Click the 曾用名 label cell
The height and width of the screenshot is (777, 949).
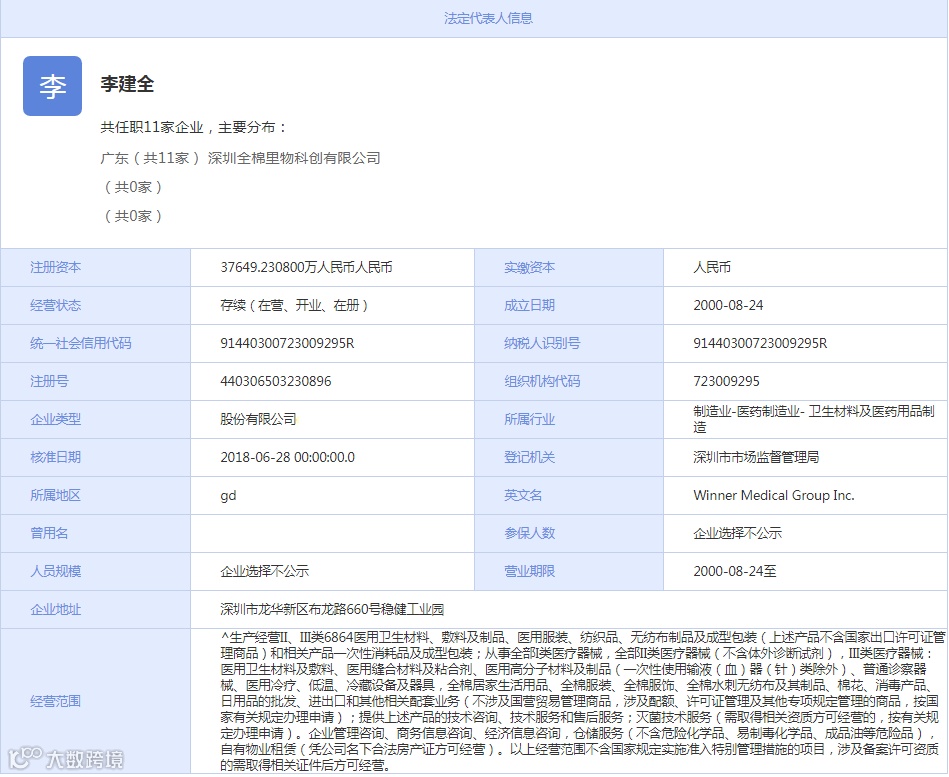[96, 533]
